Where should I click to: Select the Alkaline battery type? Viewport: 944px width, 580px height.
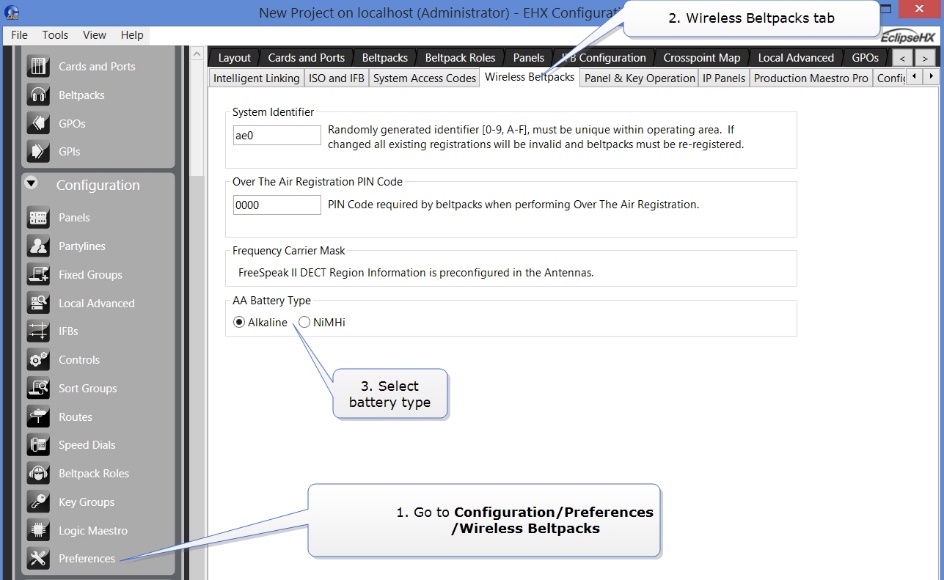[239, 322]
